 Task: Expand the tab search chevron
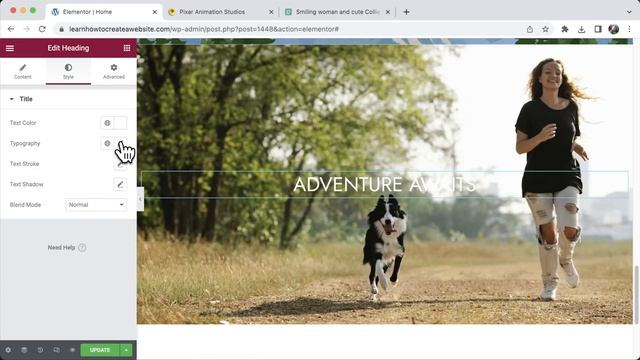pyautogui.click(x=629, y=12)
